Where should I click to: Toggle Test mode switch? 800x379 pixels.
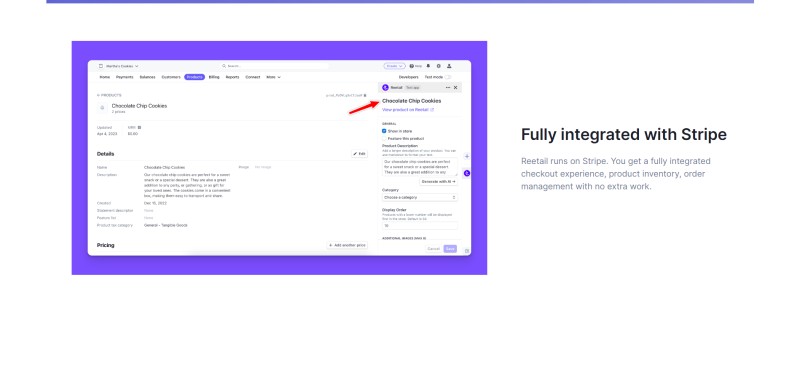[x=447, y=77]
